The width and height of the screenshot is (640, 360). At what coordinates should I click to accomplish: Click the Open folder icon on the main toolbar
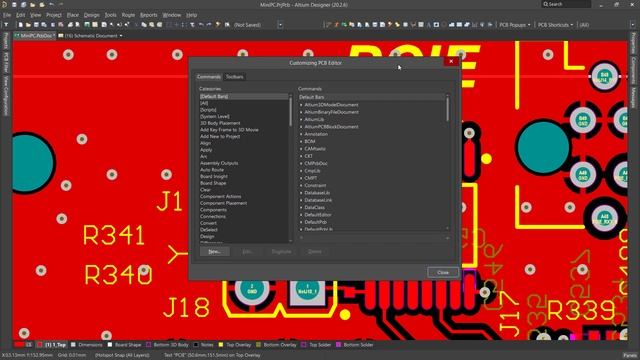[x=28, y=25]
